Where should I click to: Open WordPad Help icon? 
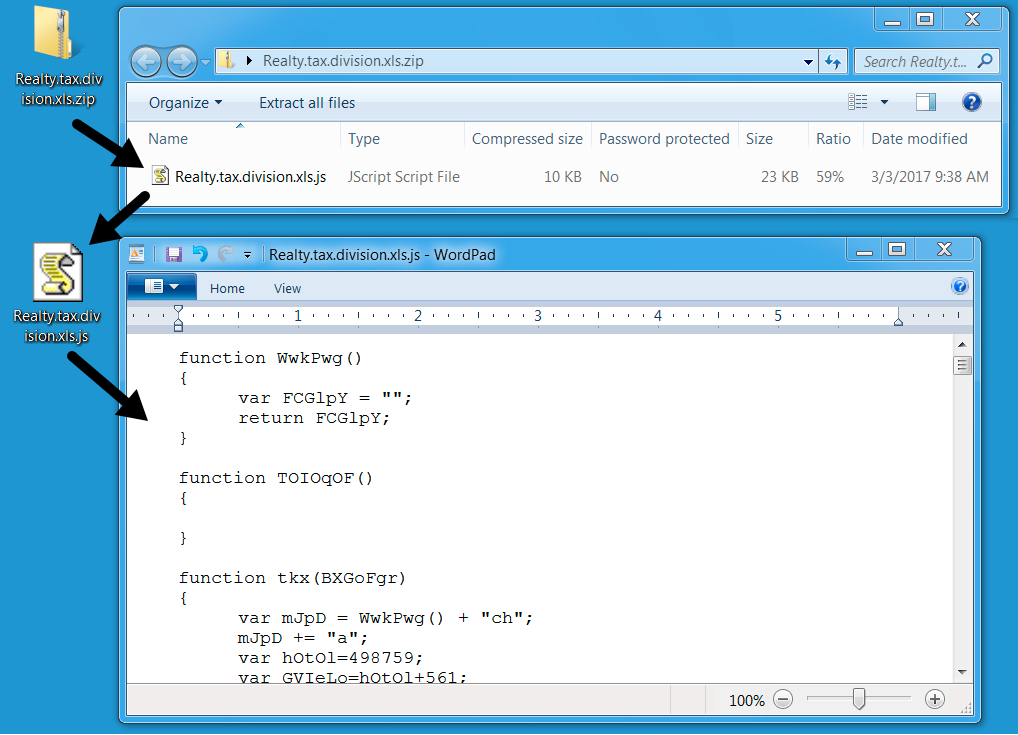960,286
